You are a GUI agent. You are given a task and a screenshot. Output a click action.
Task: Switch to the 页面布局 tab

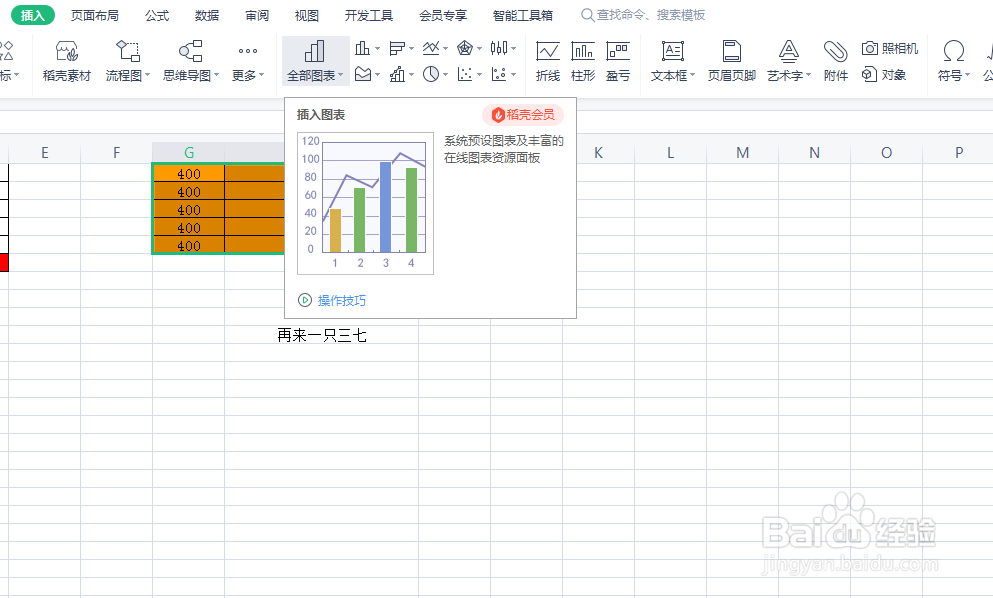point(94,15)
